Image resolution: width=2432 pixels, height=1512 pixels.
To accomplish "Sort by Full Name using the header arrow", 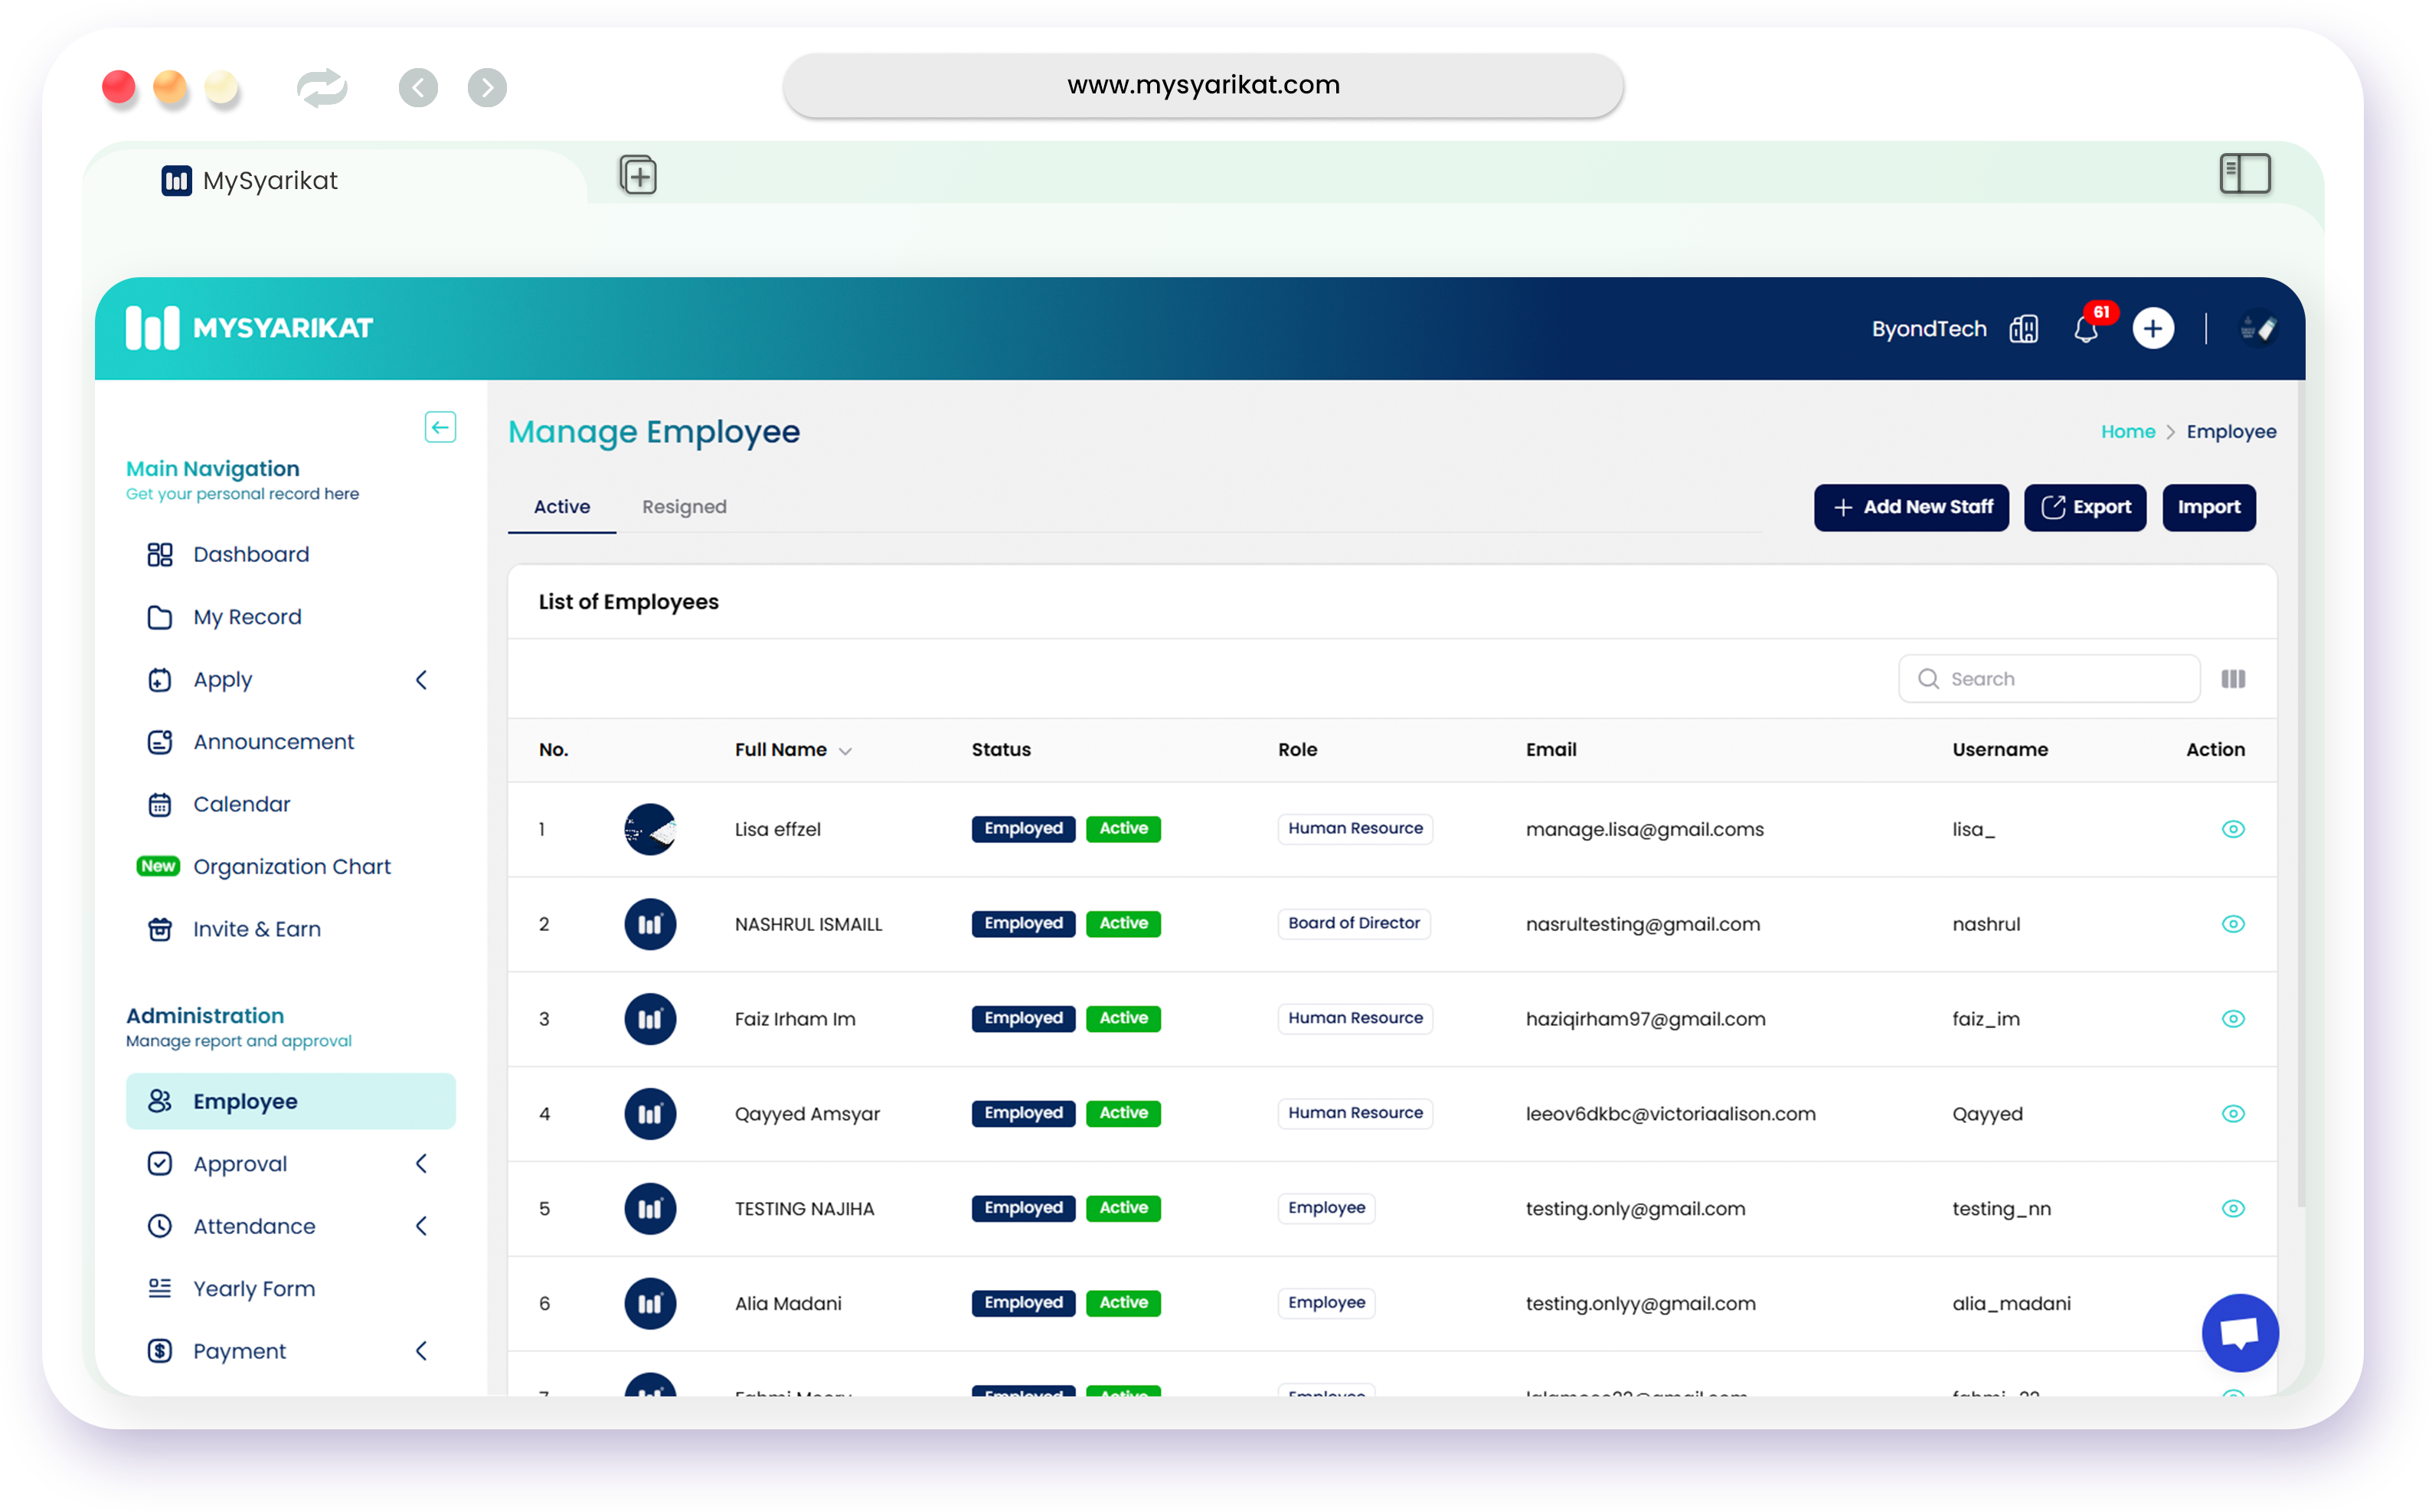I will tap(845, 752).
